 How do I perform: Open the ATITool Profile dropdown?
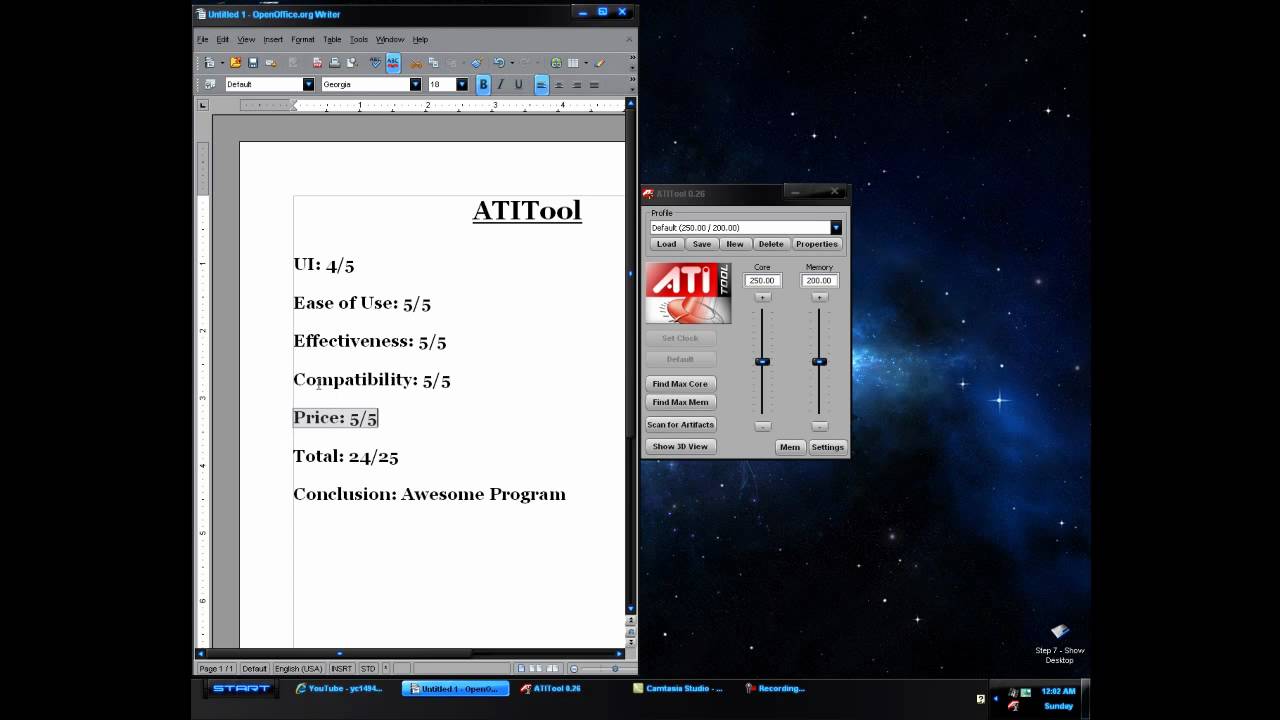pyautogui.click(x=836, y=228)
